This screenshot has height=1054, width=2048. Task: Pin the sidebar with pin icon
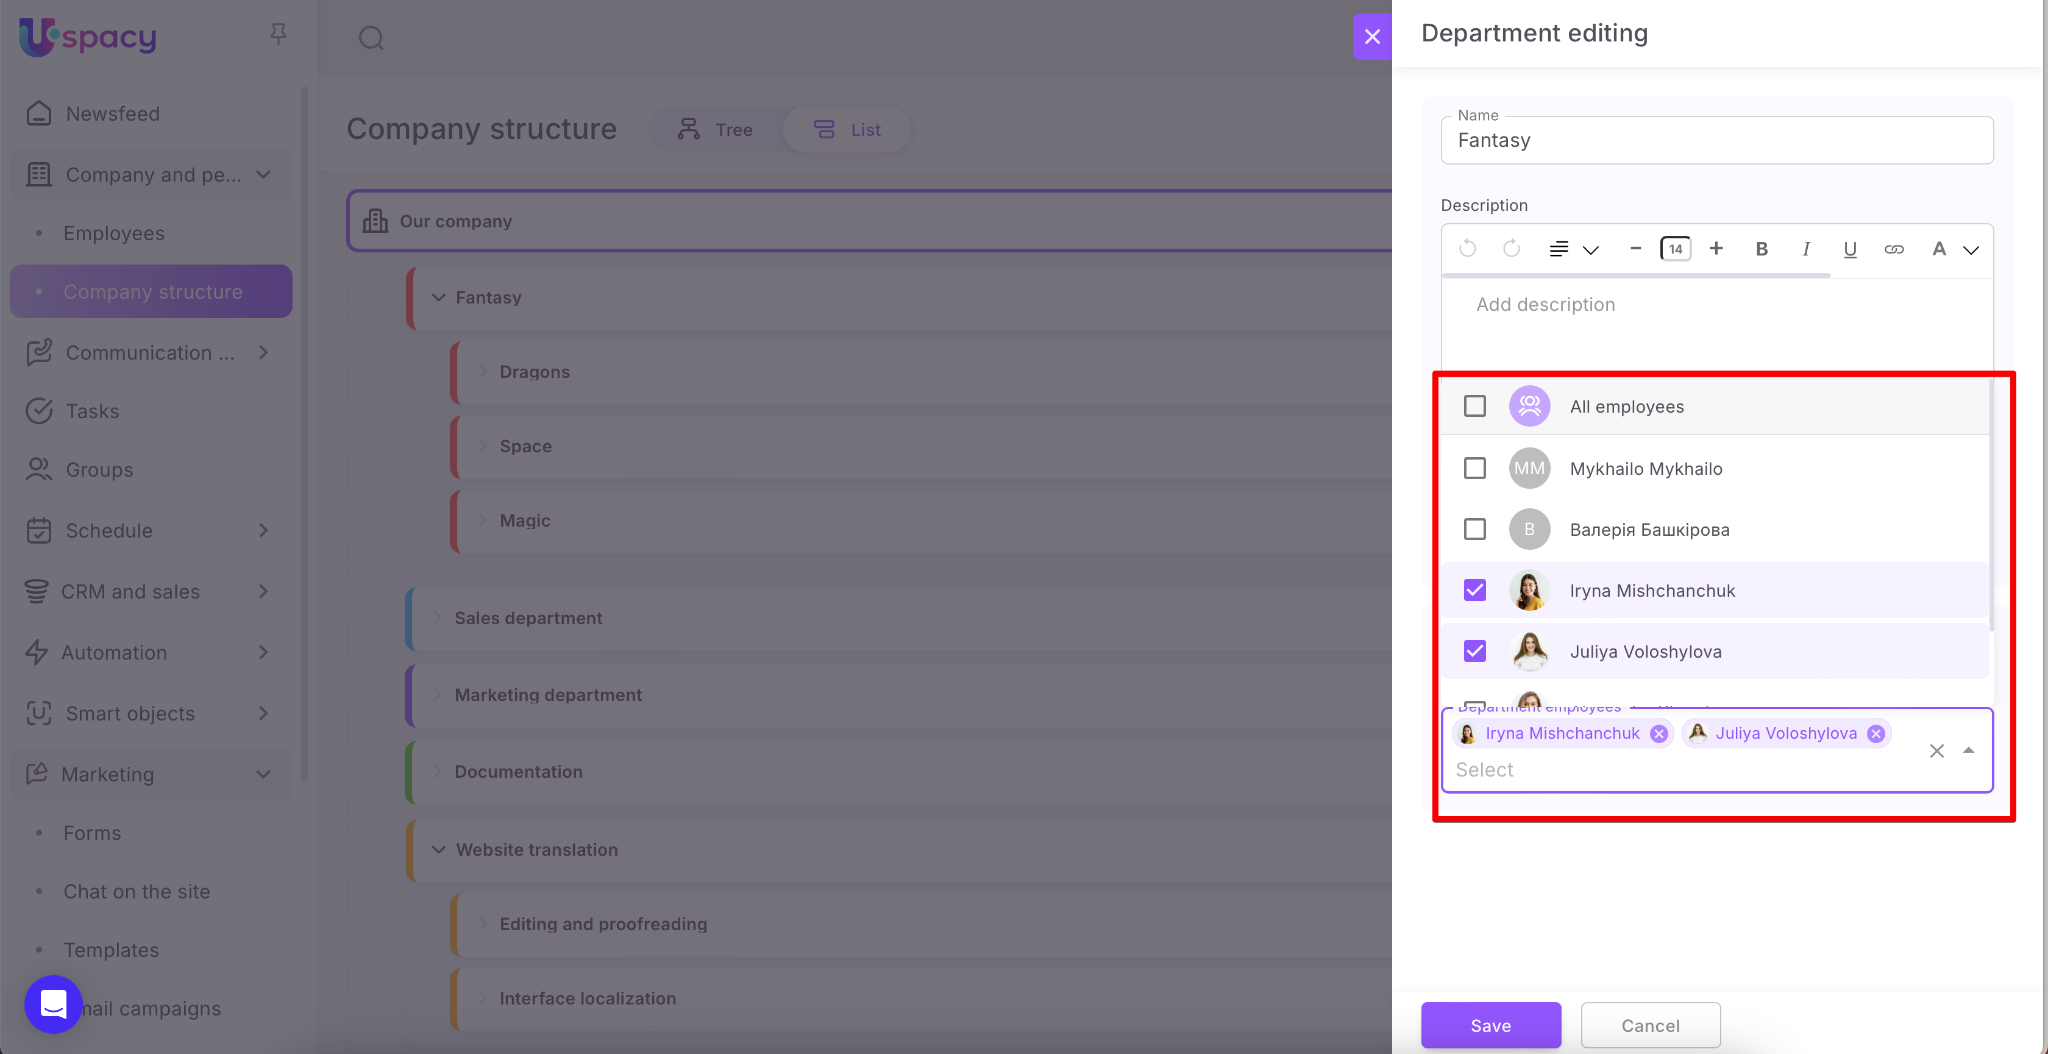click(279, 34)
